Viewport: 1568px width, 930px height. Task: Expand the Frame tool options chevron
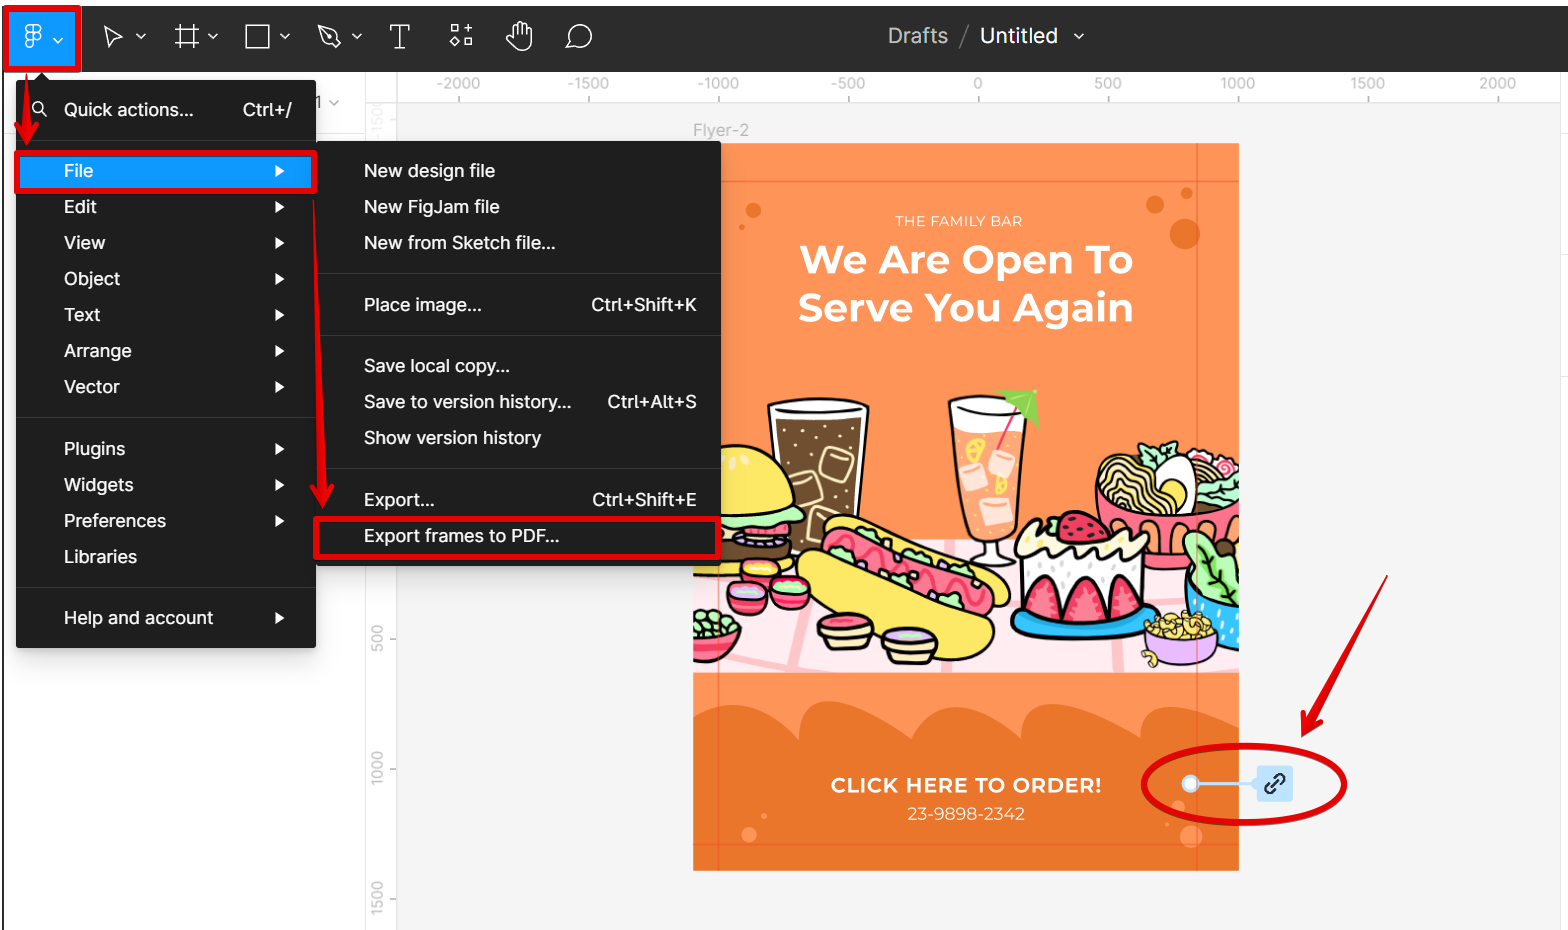213,37
